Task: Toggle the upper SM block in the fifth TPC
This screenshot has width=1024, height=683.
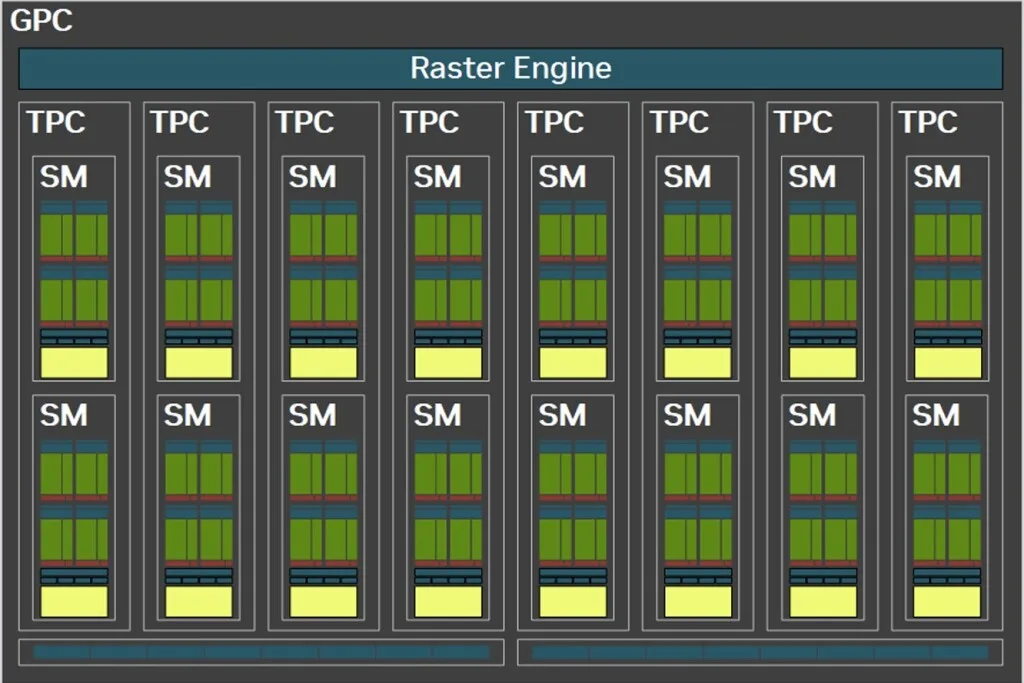Action: tap(572, 265)
